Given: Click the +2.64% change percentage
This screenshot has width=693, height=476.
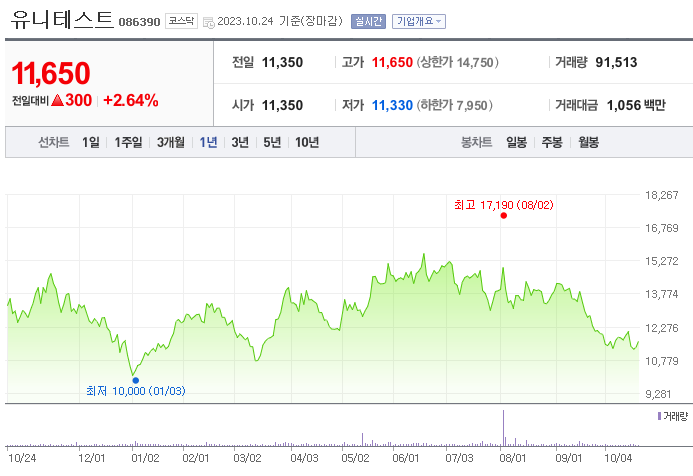Looking at the screenshot, I should (131, 100).
